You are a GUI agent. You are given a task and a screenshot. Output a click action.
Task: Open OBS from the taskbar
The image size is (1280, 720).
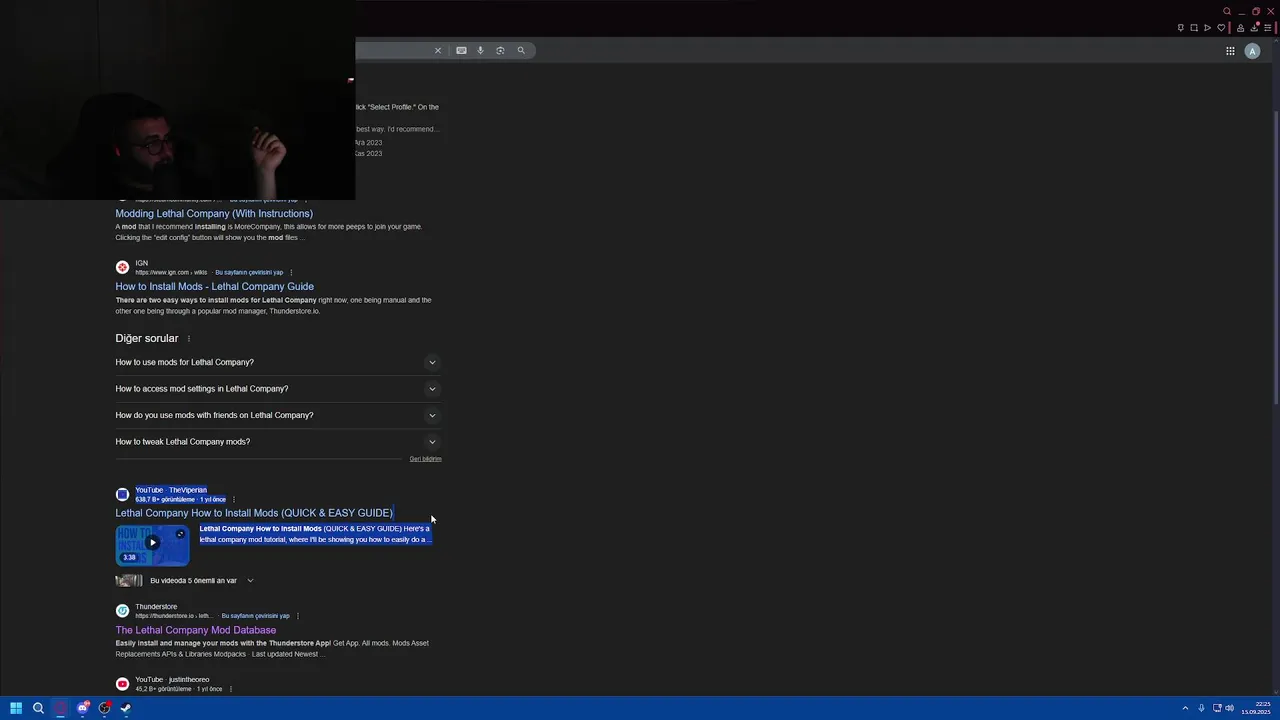pos(104,708)
